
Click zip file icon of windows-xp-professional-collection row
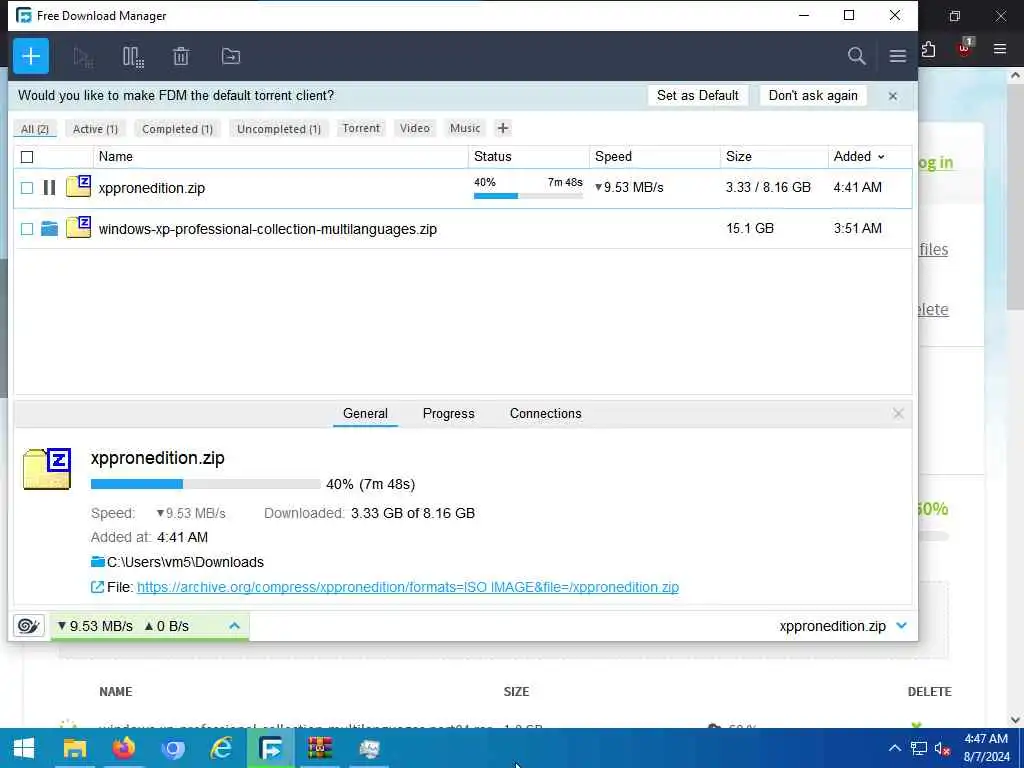78,227
